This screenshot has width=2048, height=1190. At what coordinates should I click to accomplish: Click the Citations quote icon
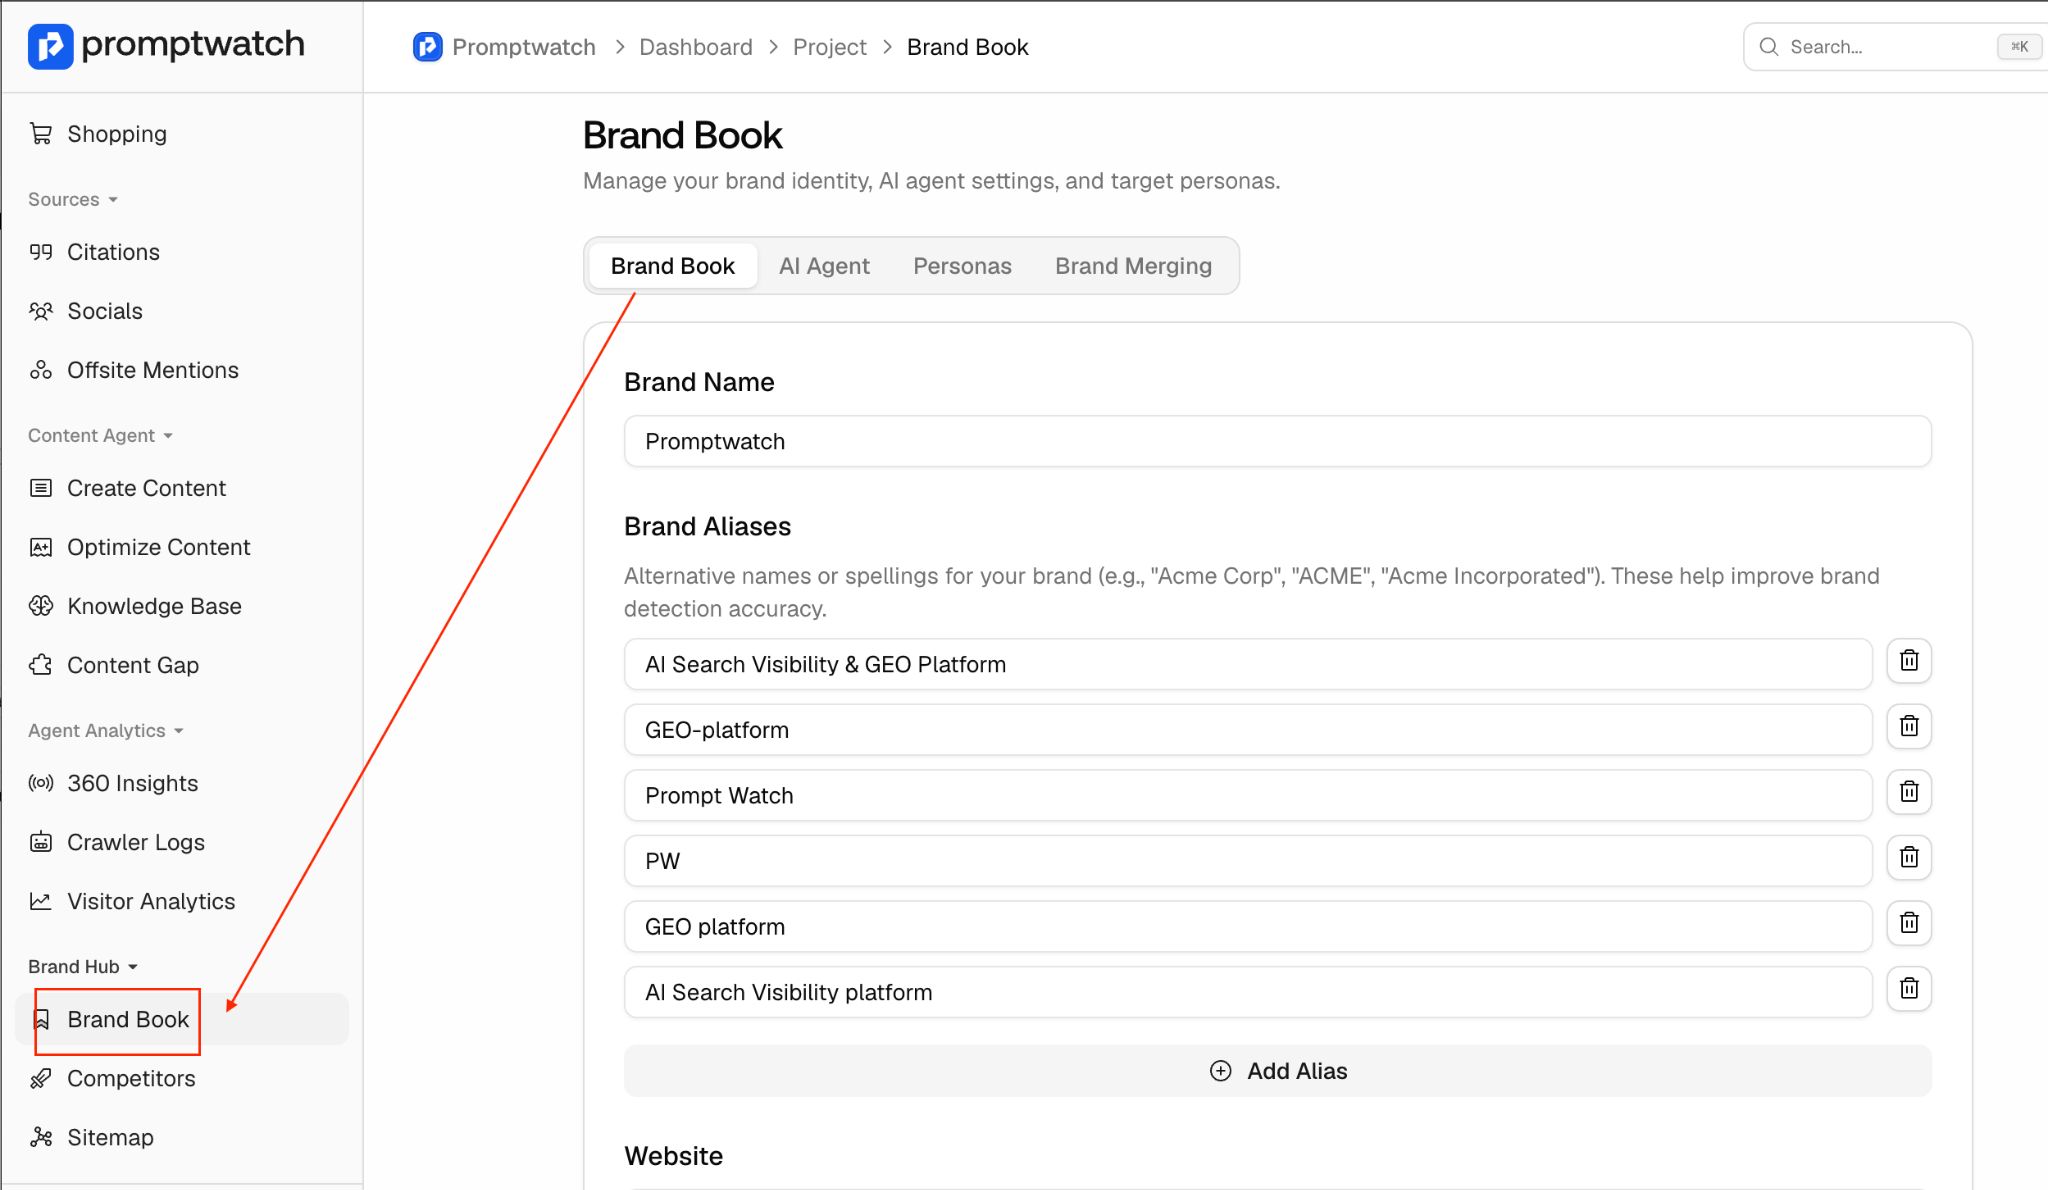tap(40, 252)
